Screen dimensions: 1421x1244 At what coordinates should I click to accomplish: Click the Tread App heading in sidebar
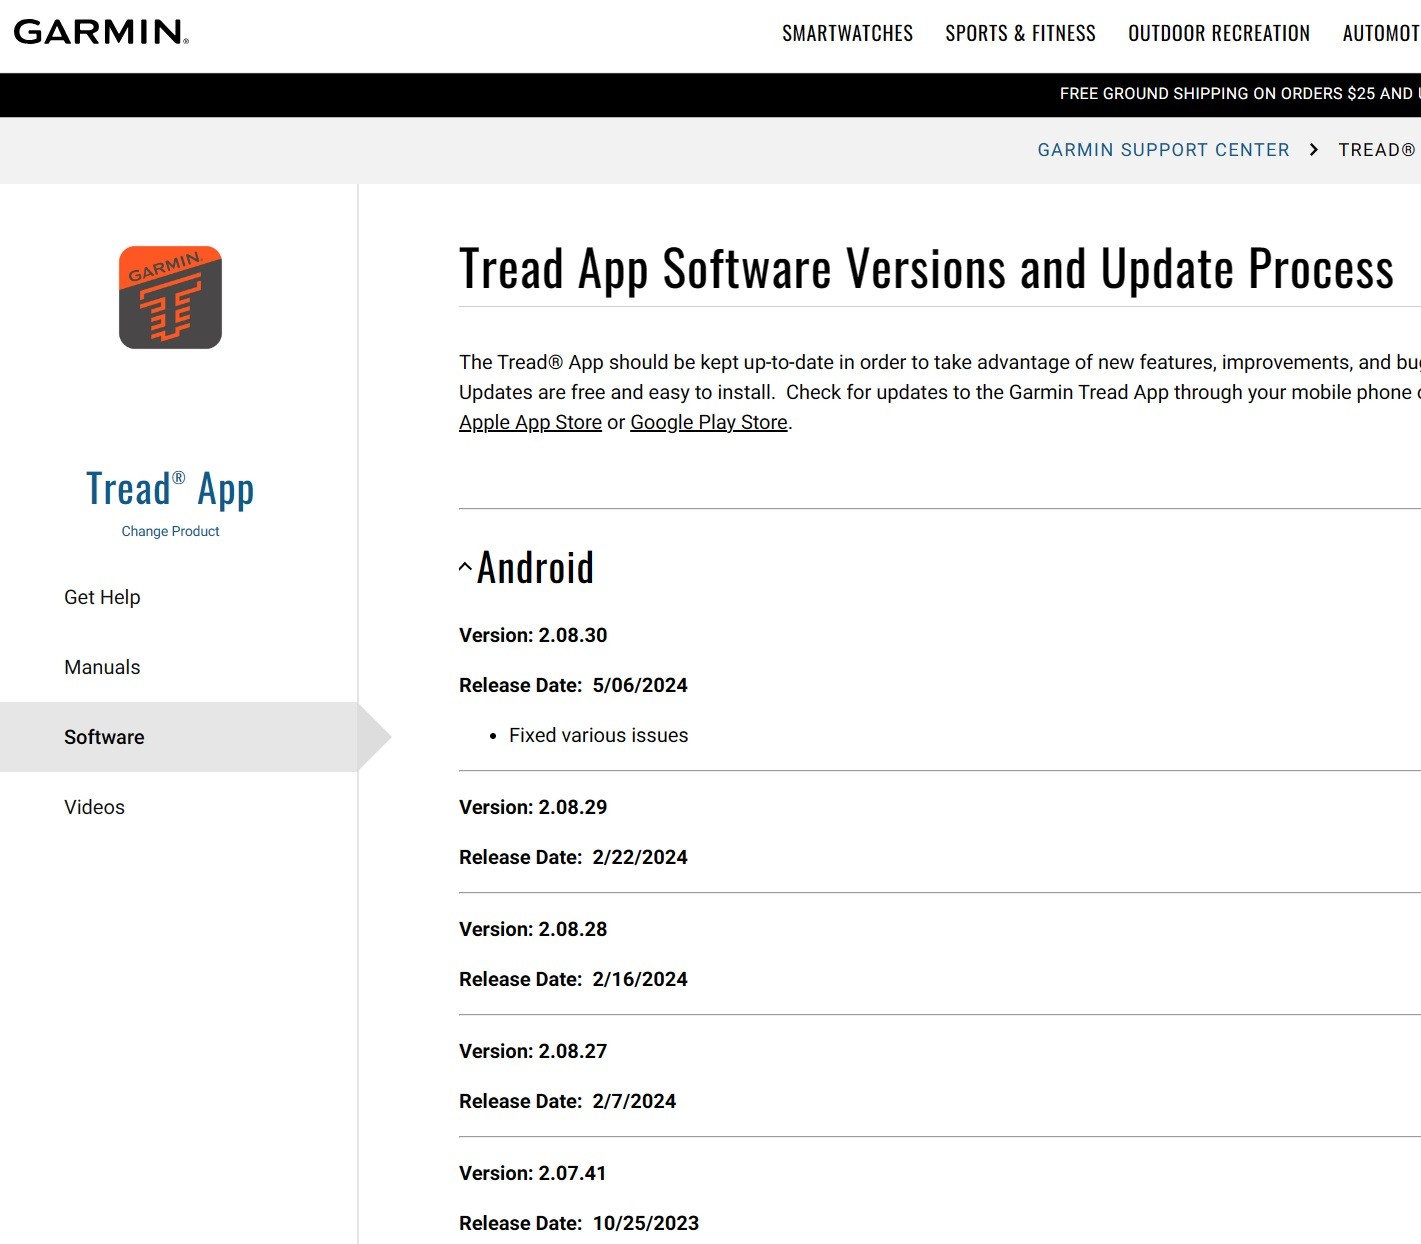pyautogui.click(x=170, y=489)
